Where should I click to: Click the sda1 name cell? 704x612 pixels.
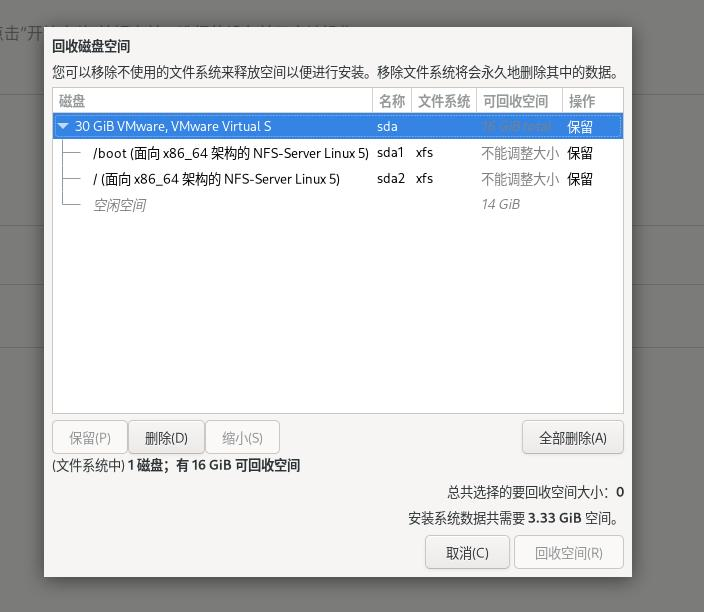click(x=390, y=153)
